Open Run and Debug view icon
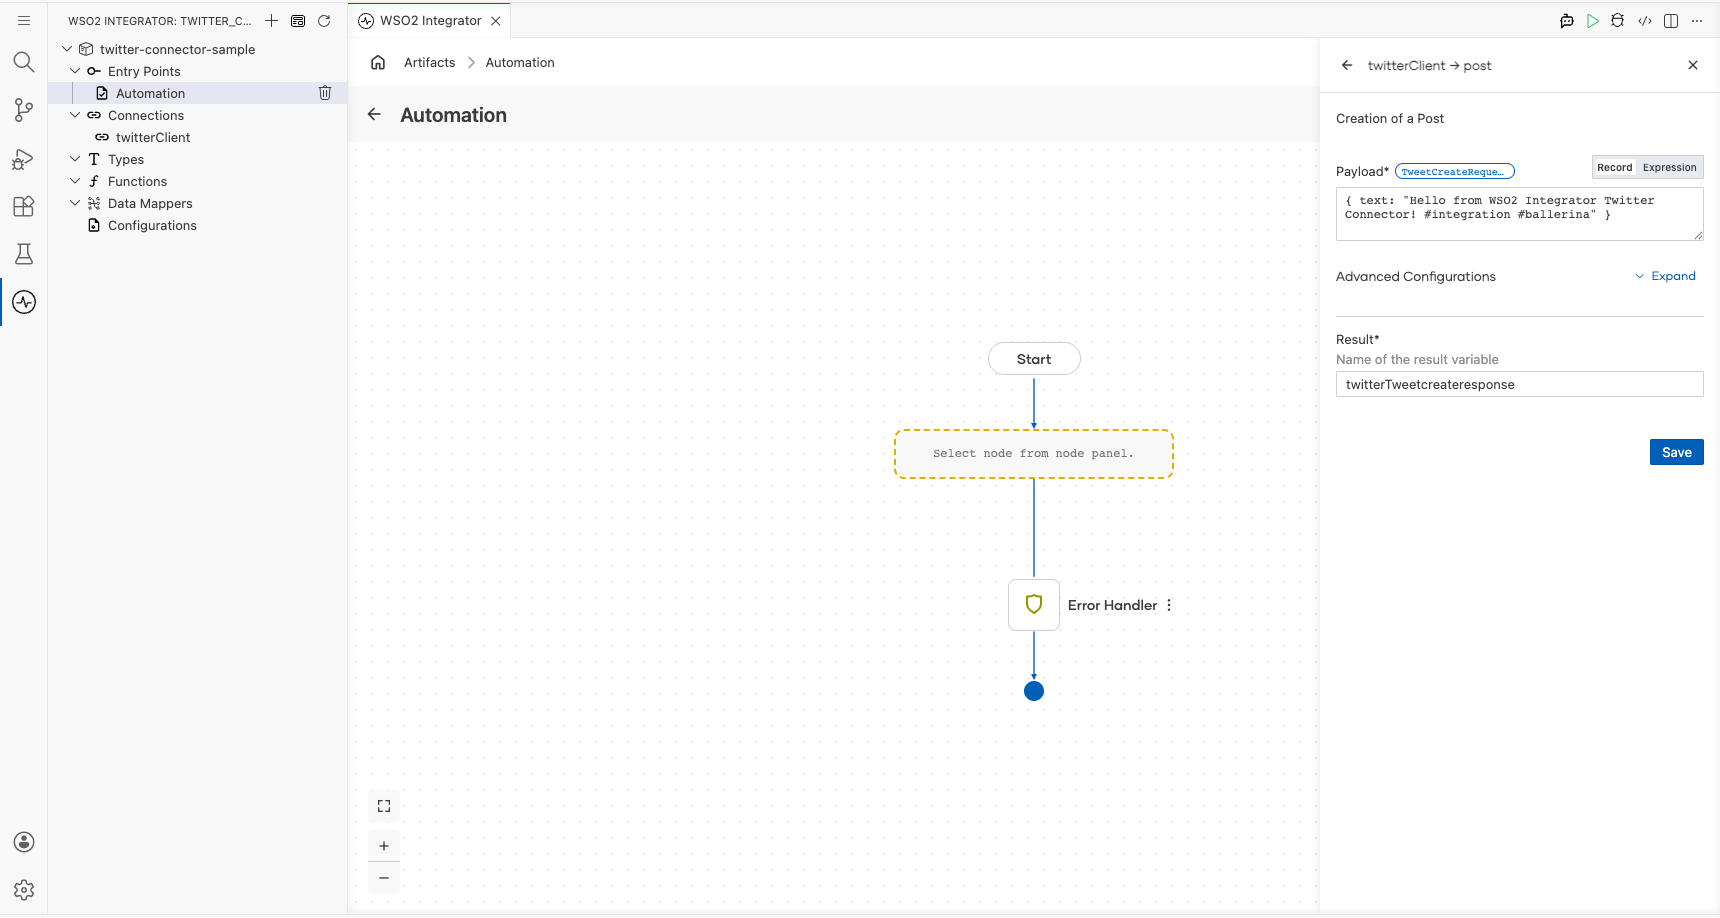This screenshot has height=918, width=1720. [24, 159]
